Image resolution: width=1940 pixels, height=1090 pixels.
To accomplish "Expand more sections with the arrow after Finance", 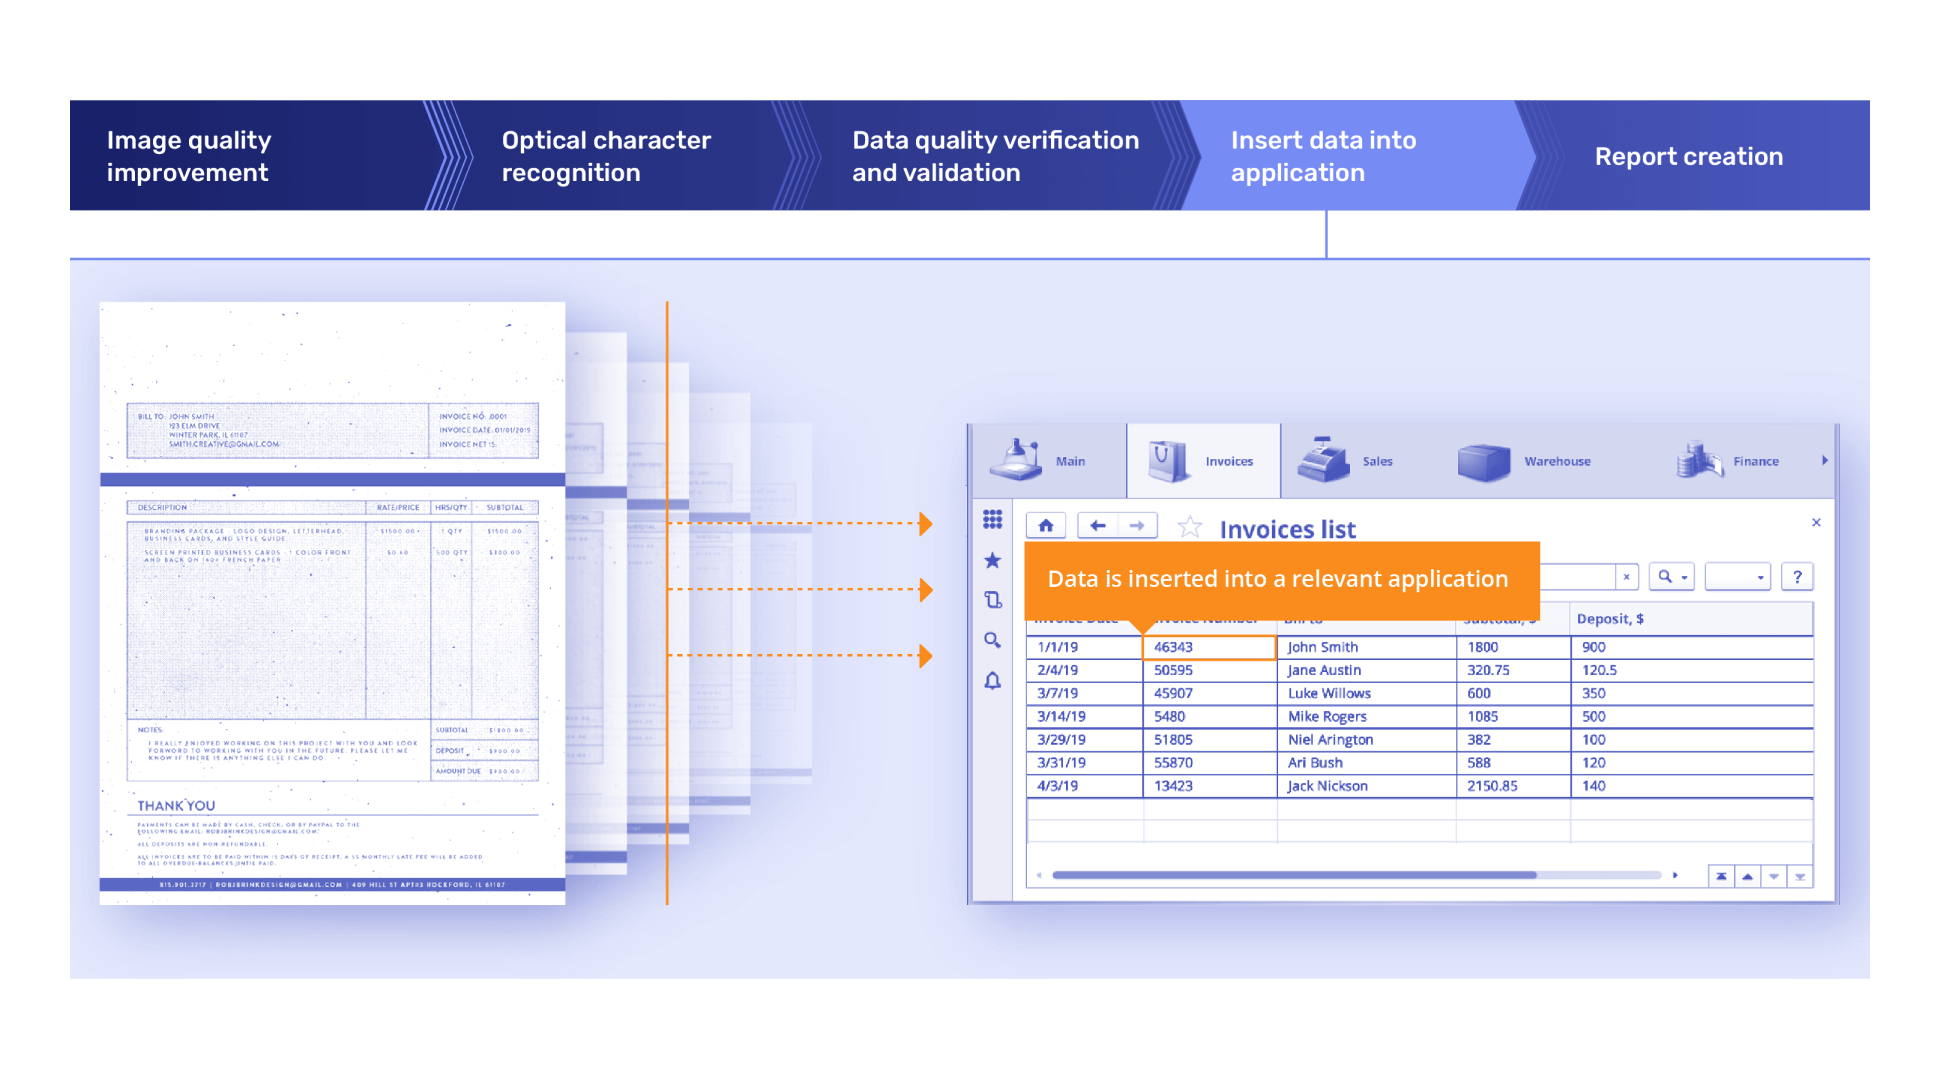I will click(1824, 461).
